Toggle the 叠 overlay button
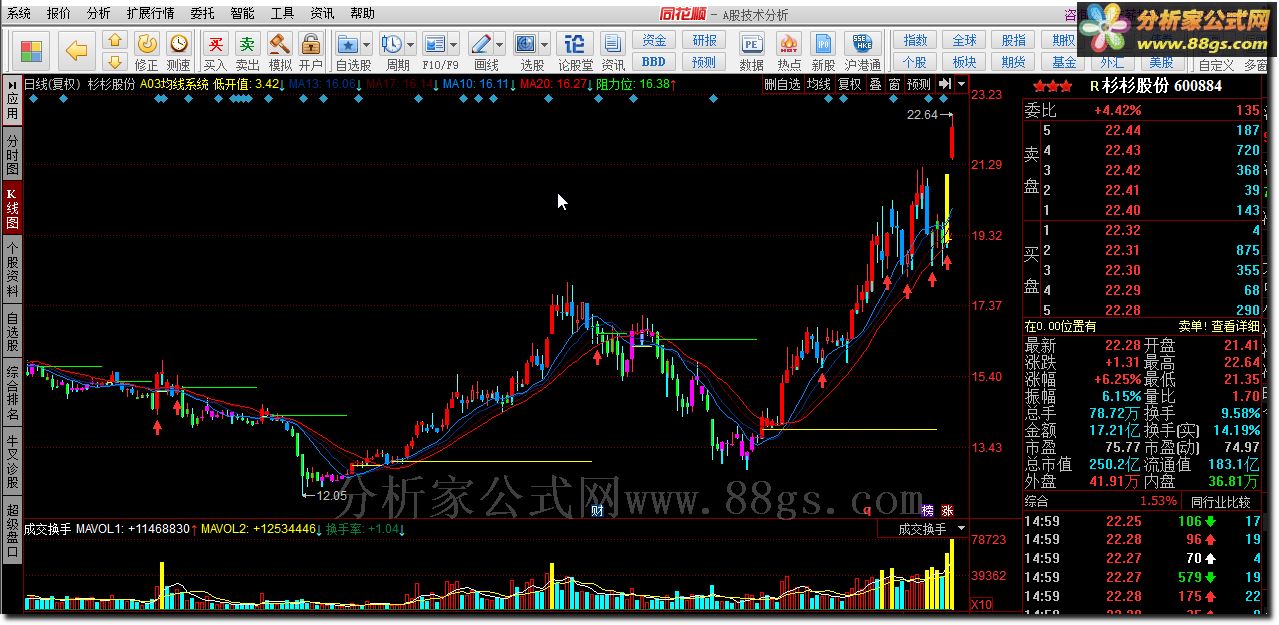The height and width of the screenshot is (625, 1279). coord(875,85)
